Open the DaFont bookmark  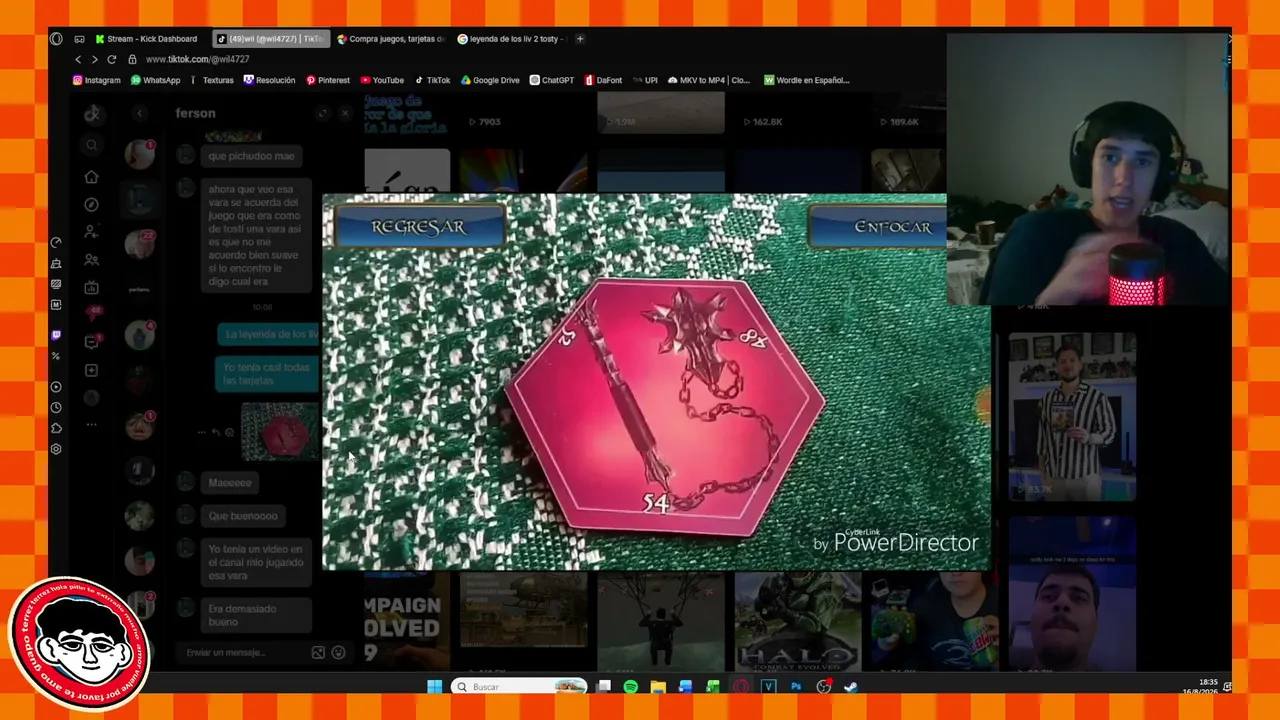pyautogui.click(x=603, y=80)
